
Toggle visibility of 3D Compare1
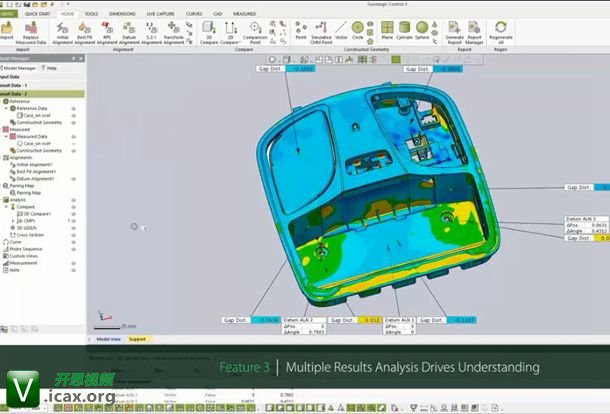[73, 214]
